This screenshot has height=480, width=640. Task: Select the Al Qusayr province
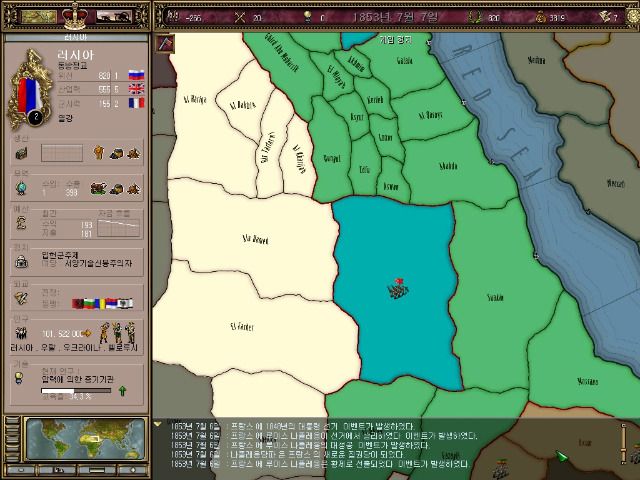click(x=431, y=115)
